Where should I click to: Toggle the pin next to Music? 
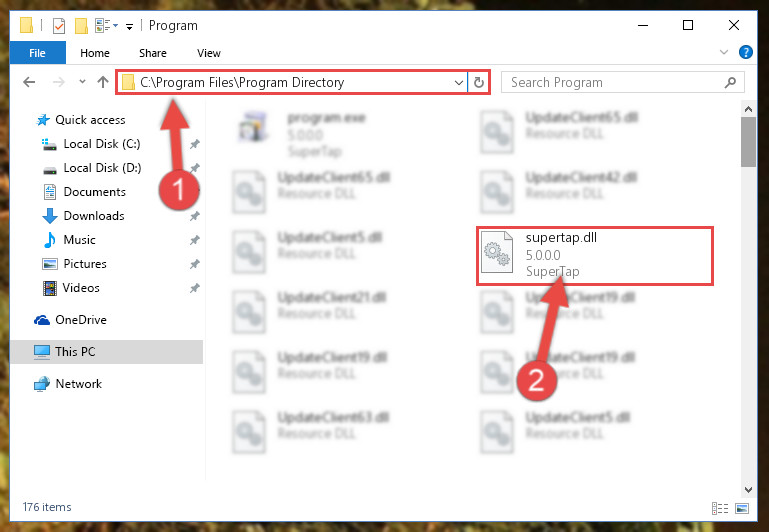pyautogui.click(x=195, y=240)
